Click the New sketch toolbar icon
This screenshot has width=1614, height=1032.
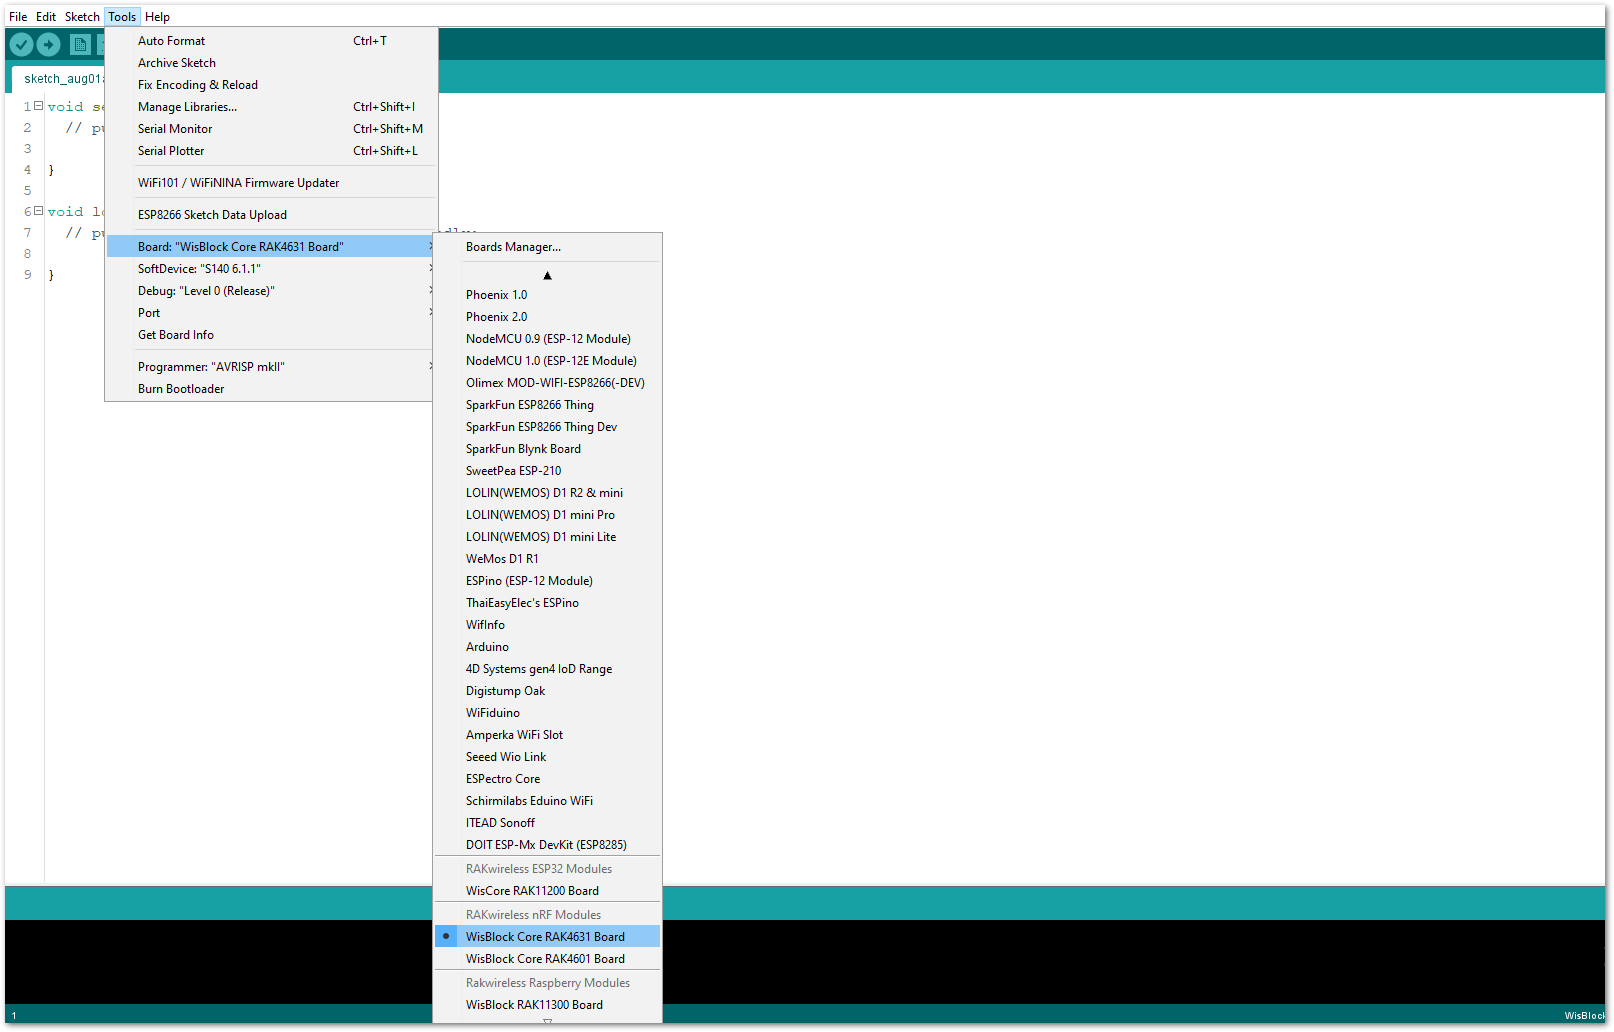[80, 45]
